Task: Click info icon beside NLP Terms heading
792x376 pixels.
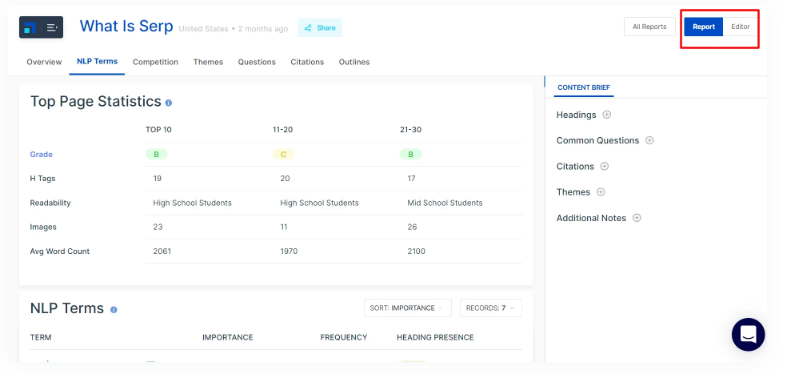Action: 114,309
